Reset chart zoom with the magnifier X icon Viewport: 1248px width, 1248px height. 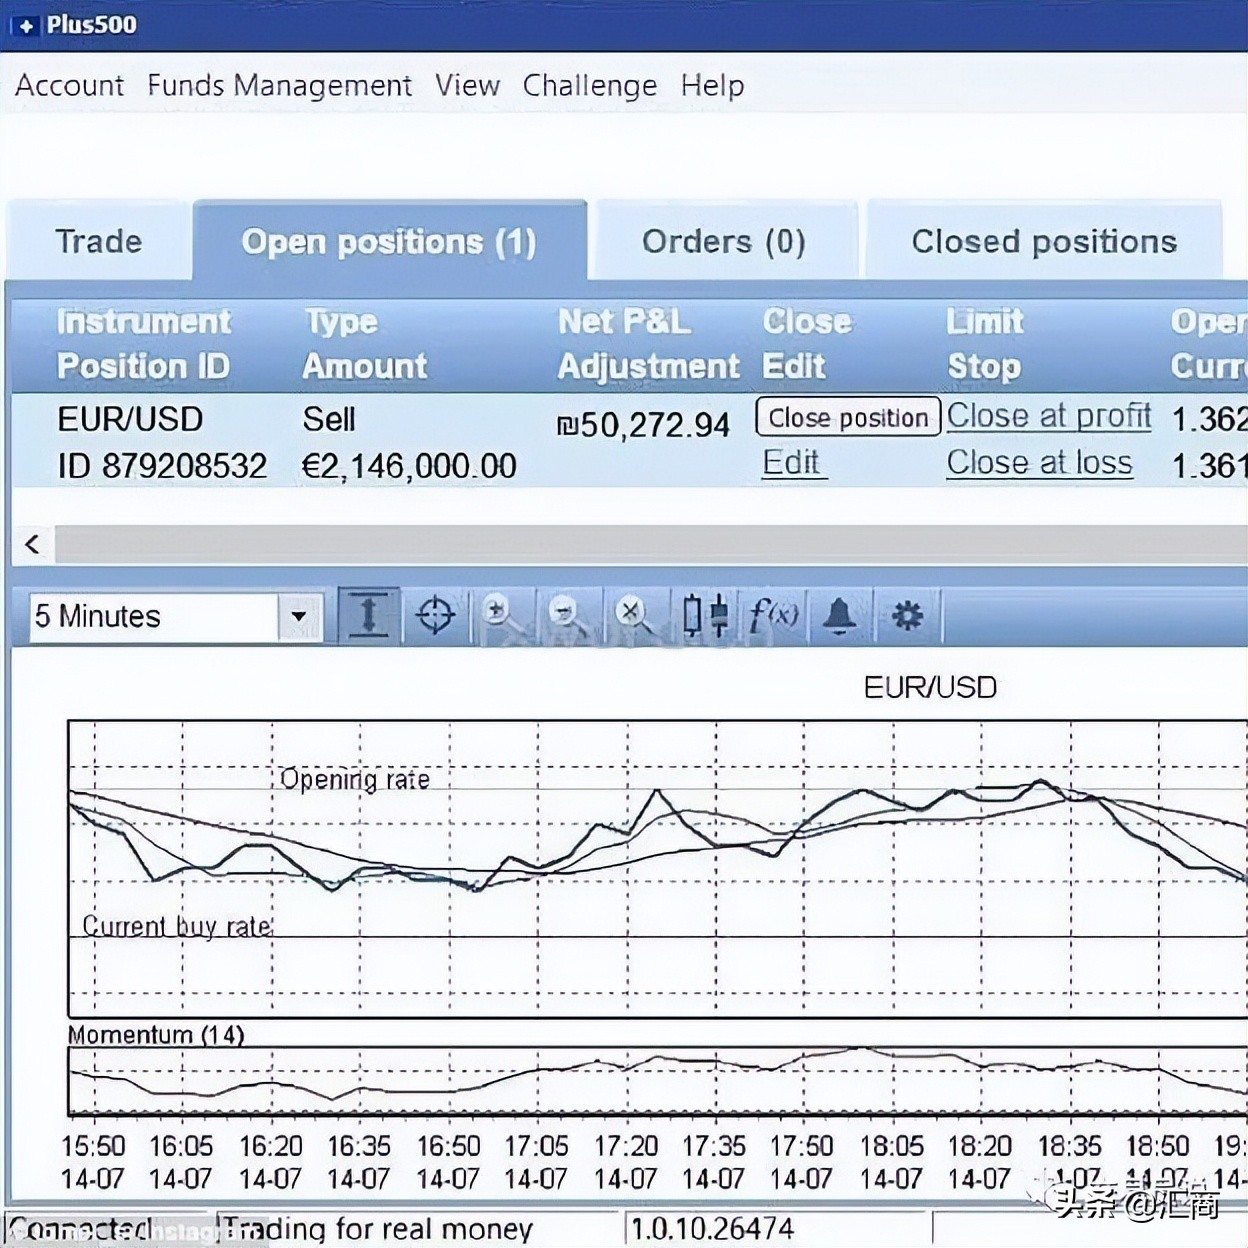click(x=634, y=615)
